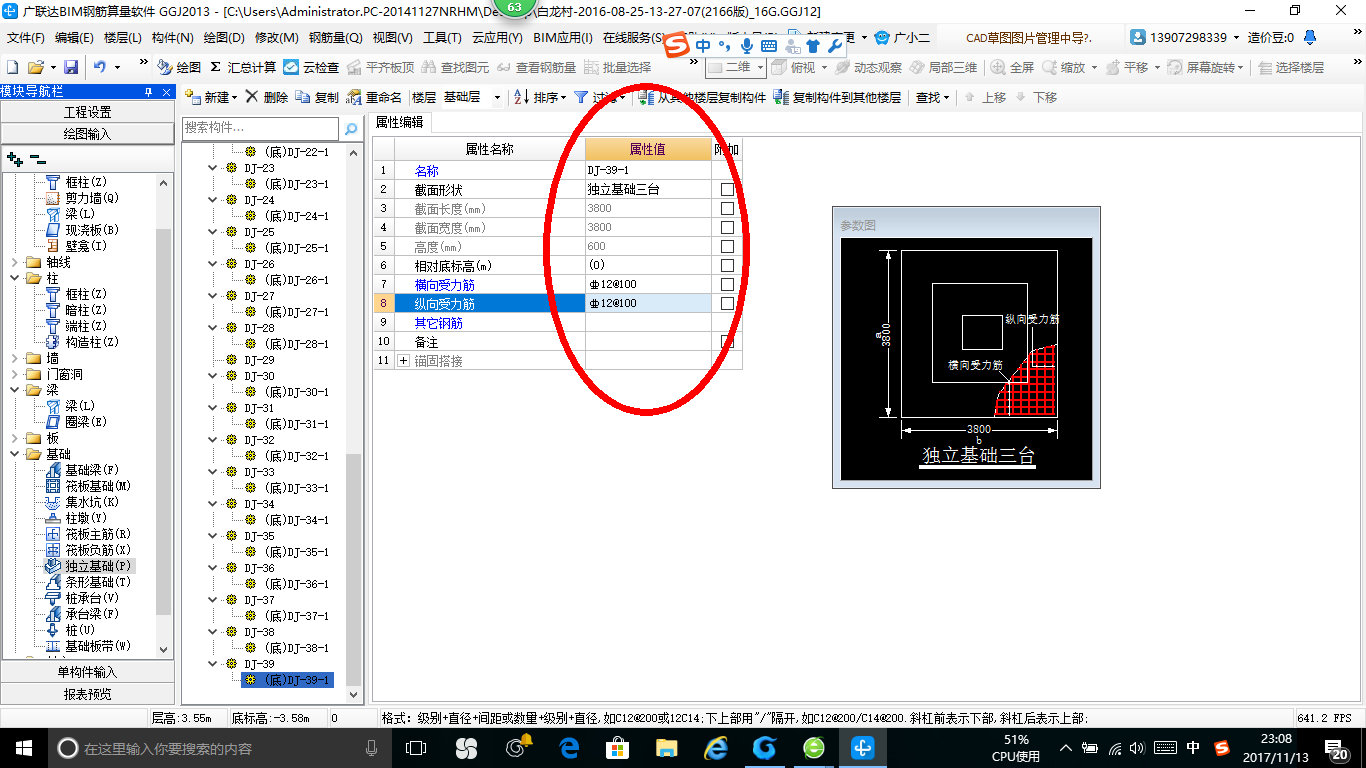This screenshot has height=768, width=1366.
Task: Expand 锚固搭接 property row
Action: [x=404, y=361]
